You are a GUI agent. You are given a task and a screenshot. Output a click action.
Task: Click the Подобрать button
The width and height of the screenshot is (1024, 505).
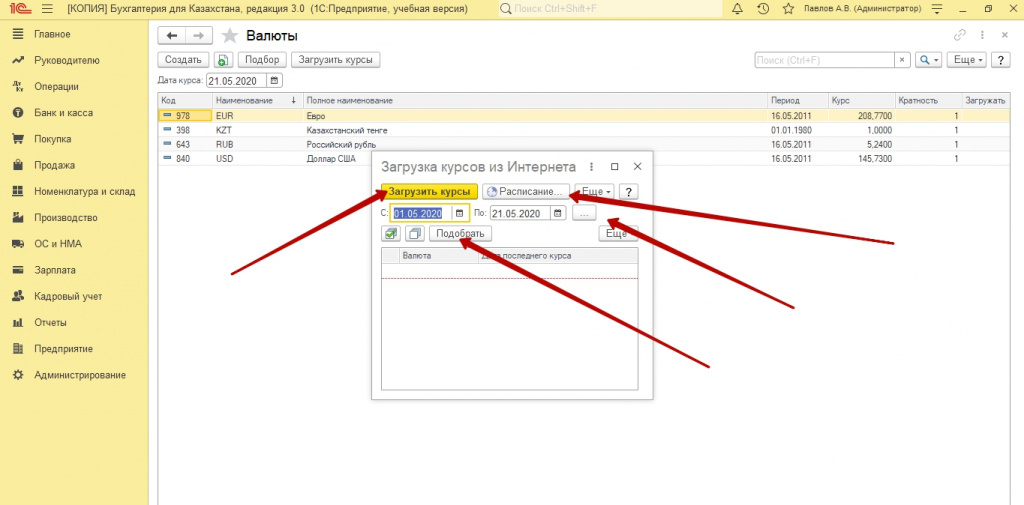coord(460,234)
